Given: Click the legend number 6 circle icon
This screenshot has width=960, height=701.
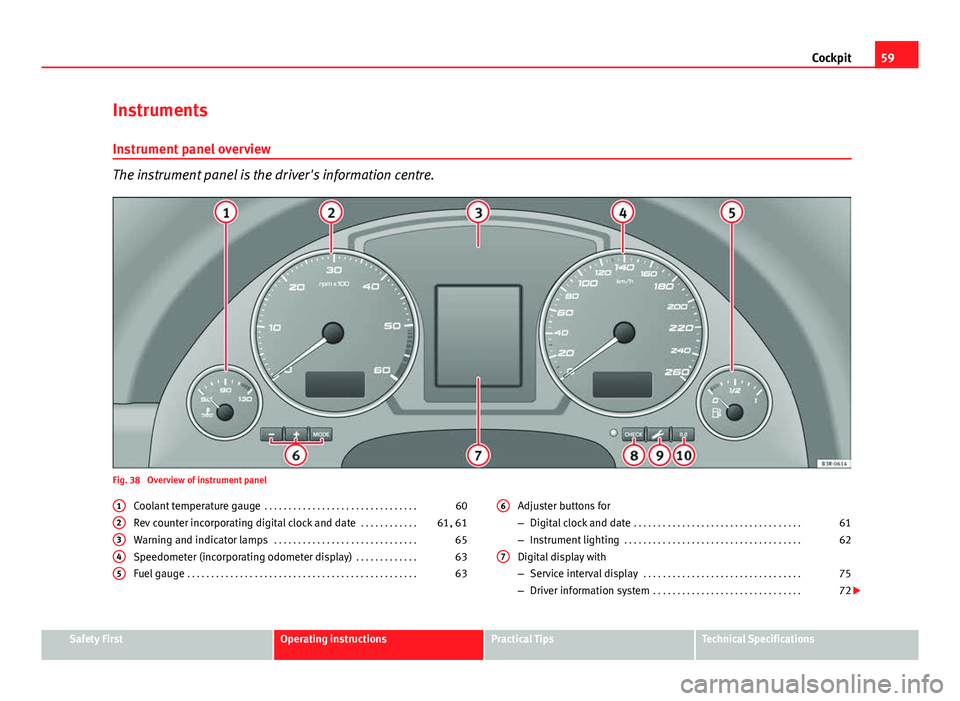Looking at the screenshot, I should tap(503, 506).
